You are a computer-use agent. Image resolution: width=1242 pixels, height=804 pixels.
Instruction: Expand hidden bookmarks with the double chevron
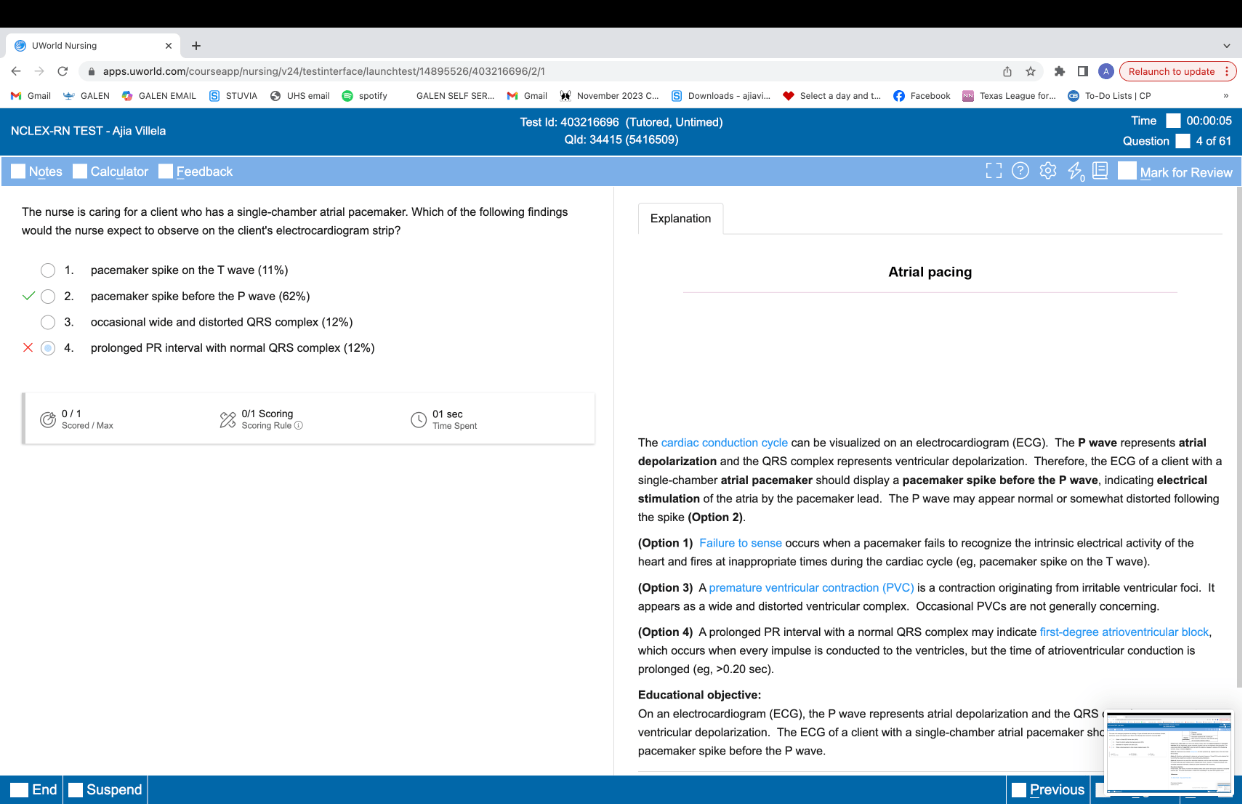click(x=1226, y=96)
